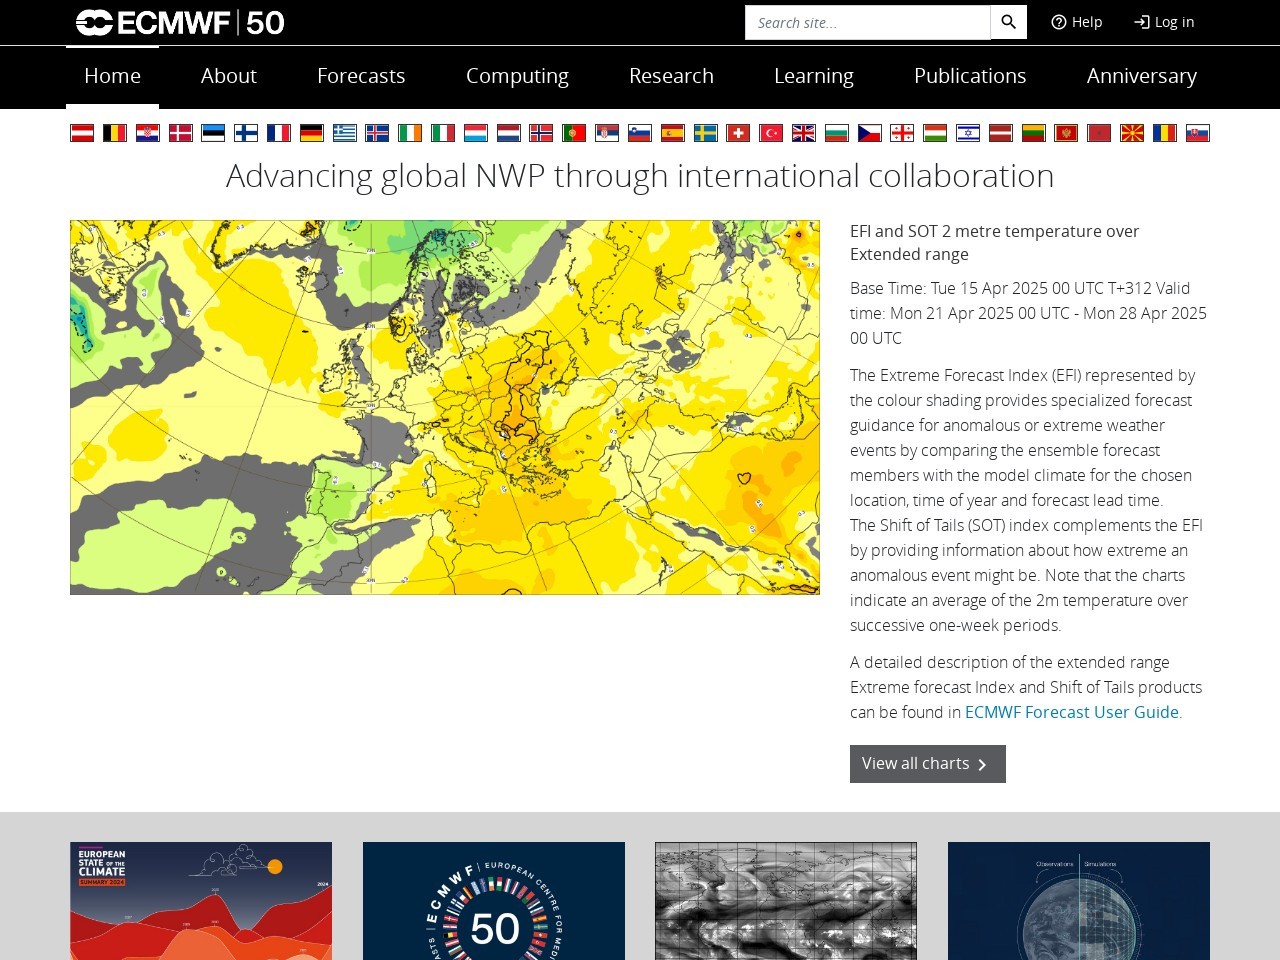Select the Hungary flag

935,133
